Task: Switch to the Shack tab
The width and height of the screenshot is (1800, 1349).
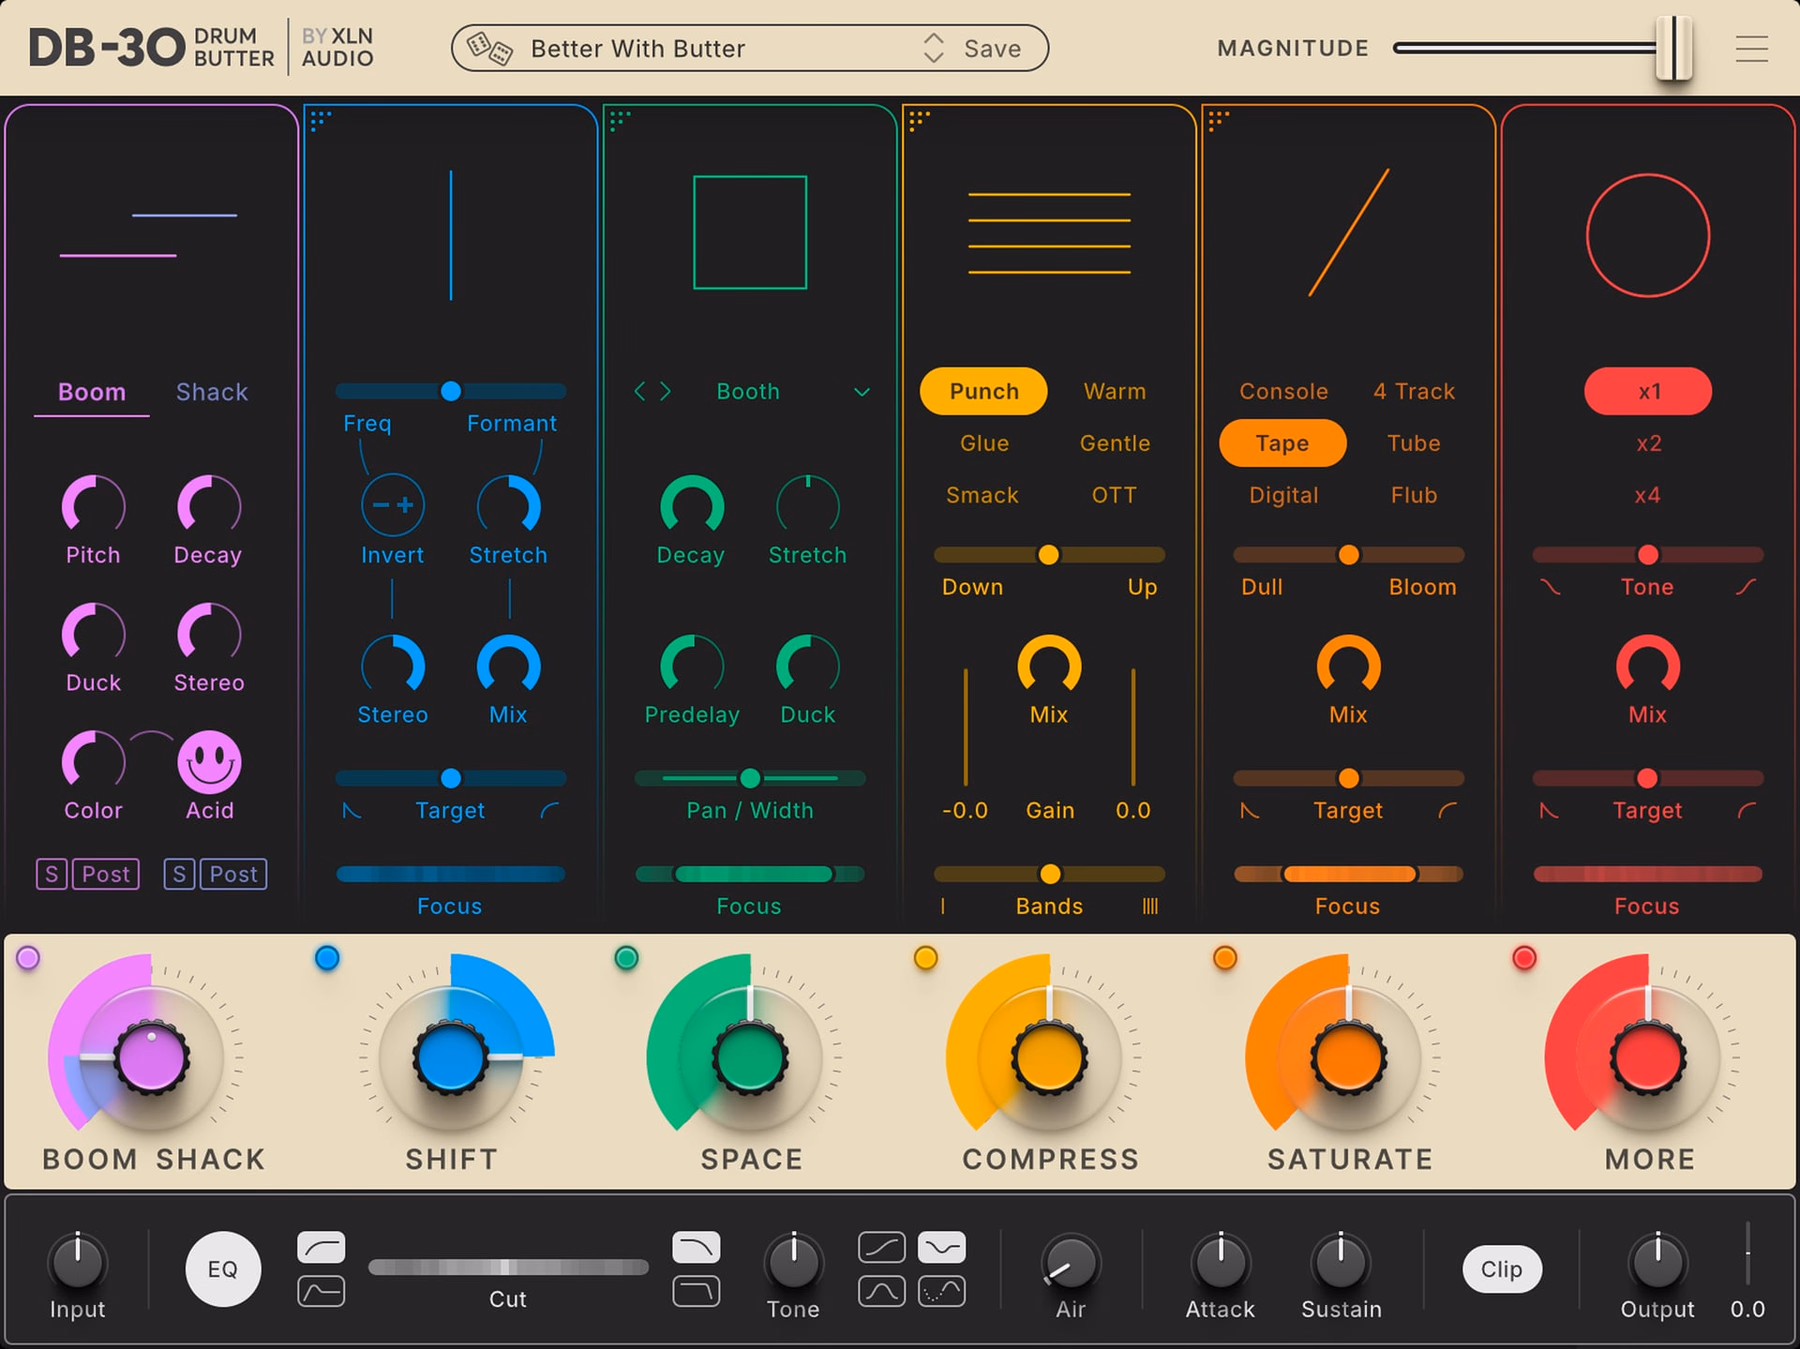Action: coord(212,392)
